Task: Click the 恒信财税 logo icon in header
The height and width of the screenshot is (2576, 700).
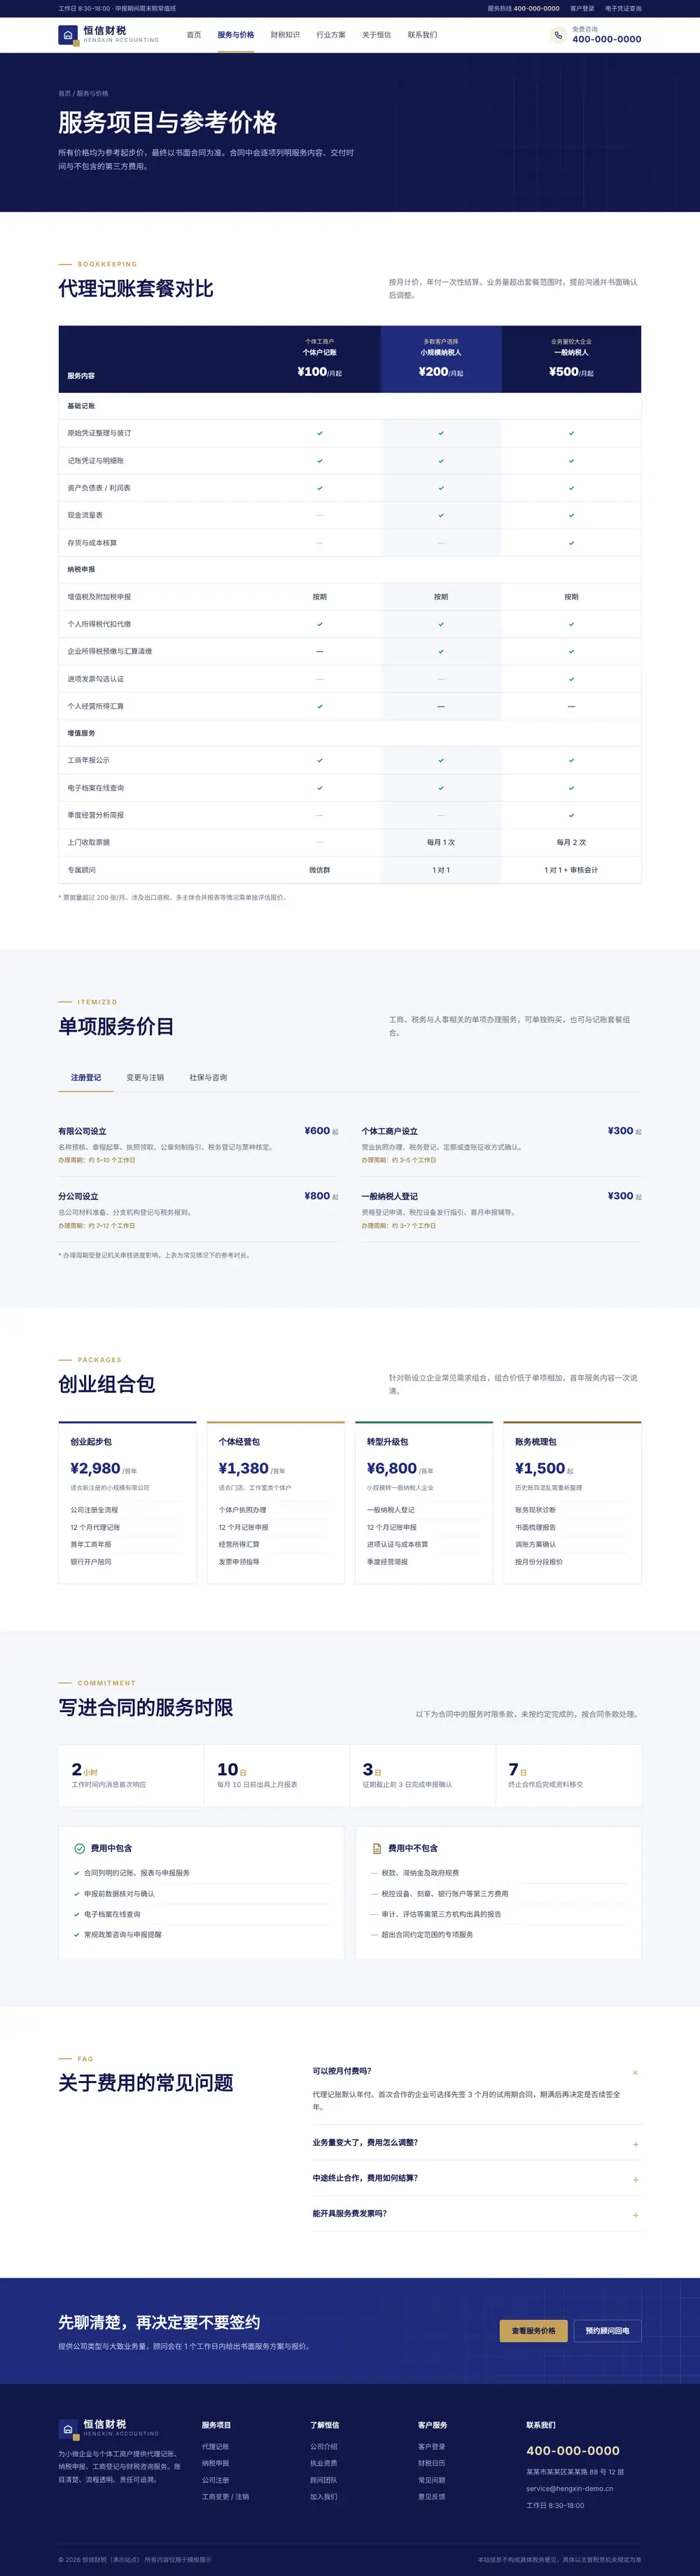Action: 68,35
